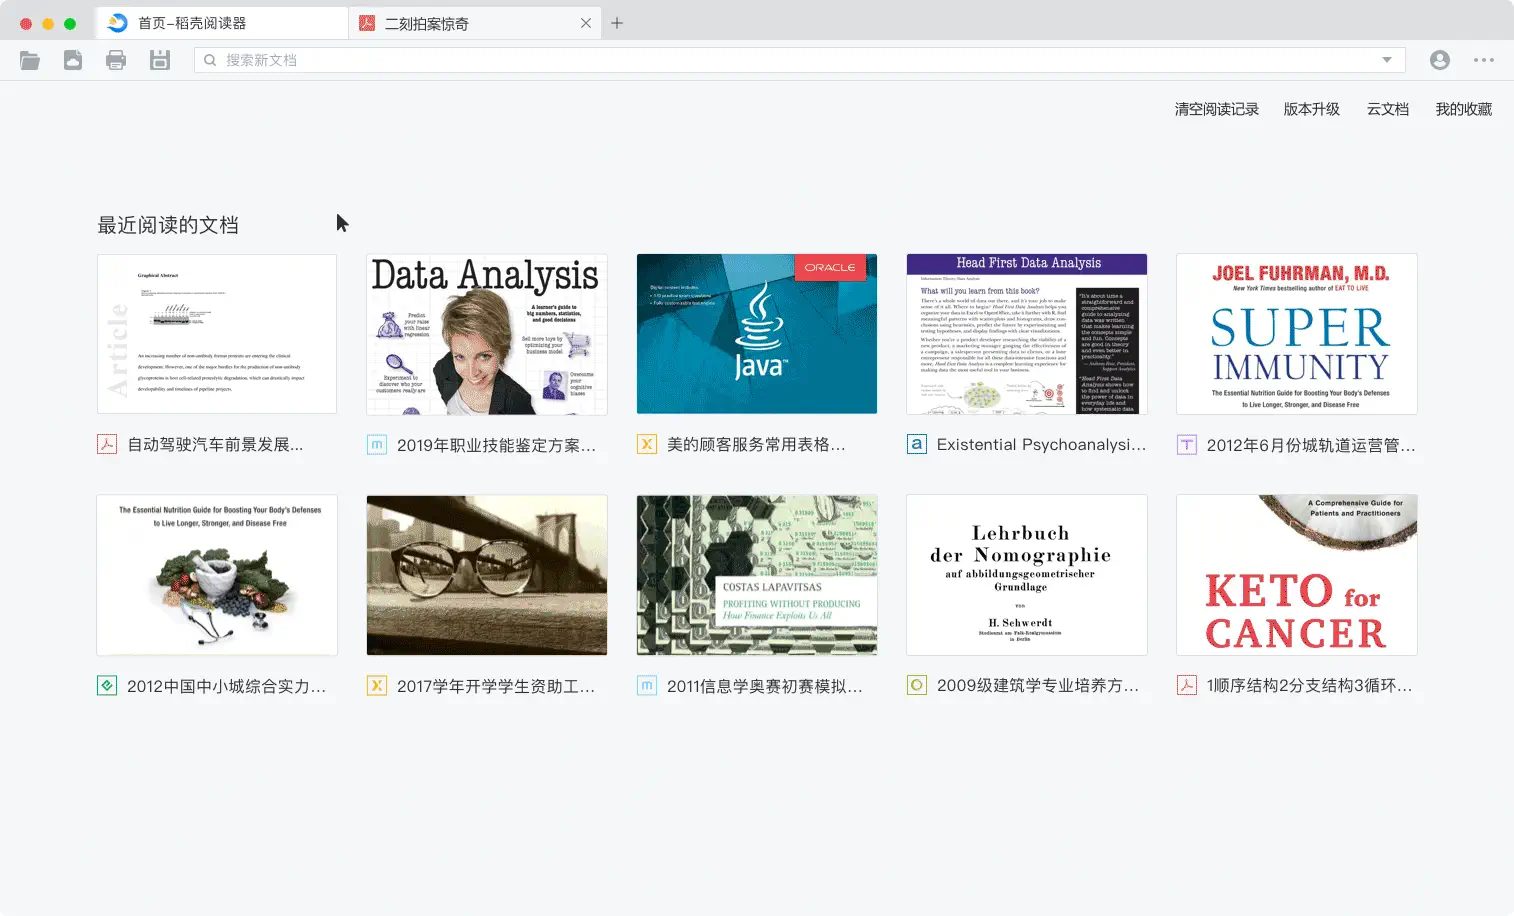Image resolution: width=1514 pixels, height=916 pixels.
Task: Click 清空阅读记录 to clear reading history
Action: coord(1216,109)
